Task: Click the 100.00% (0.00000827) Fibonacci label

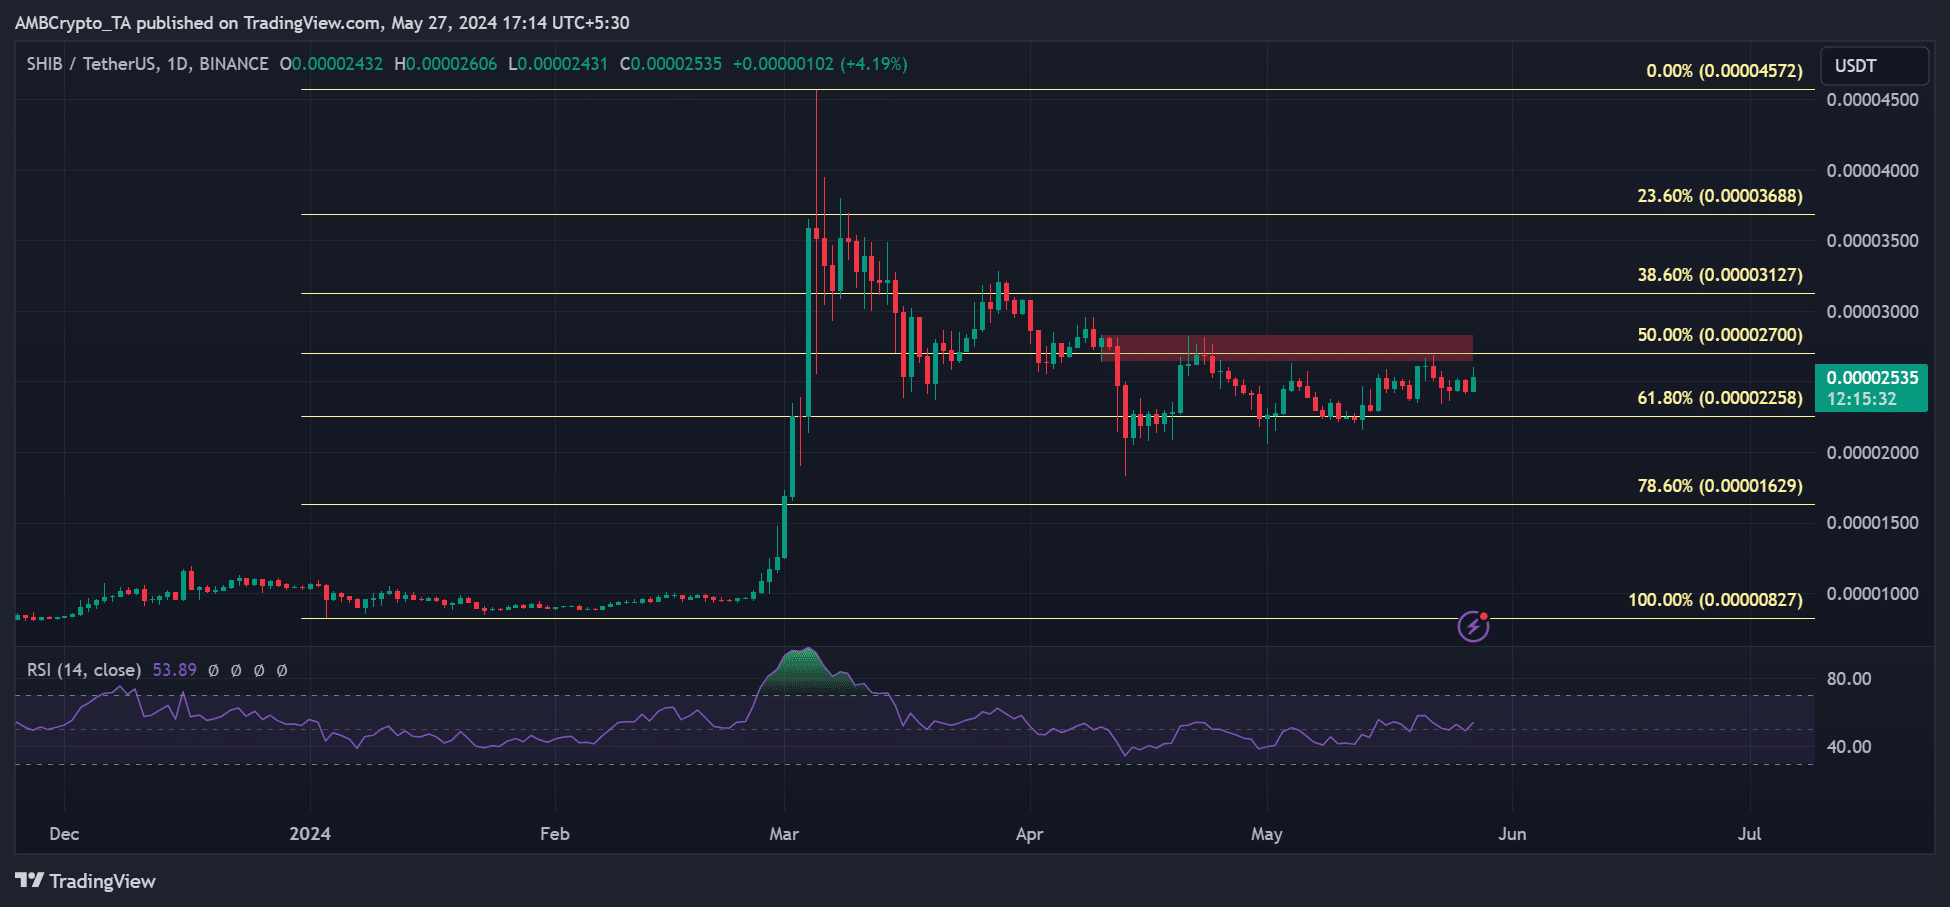Action: pos(1716,600)
